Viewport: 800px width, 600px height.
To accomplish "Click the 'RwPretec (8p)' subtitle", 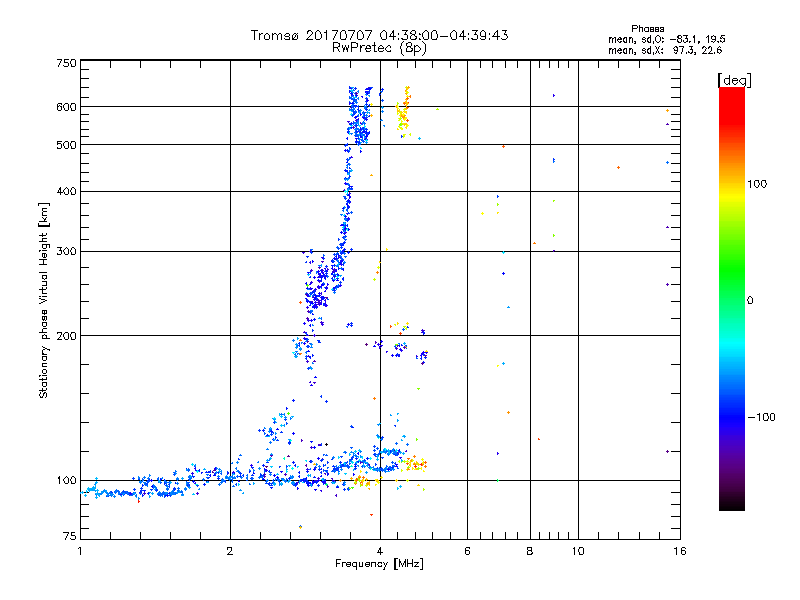I will 379,48.
